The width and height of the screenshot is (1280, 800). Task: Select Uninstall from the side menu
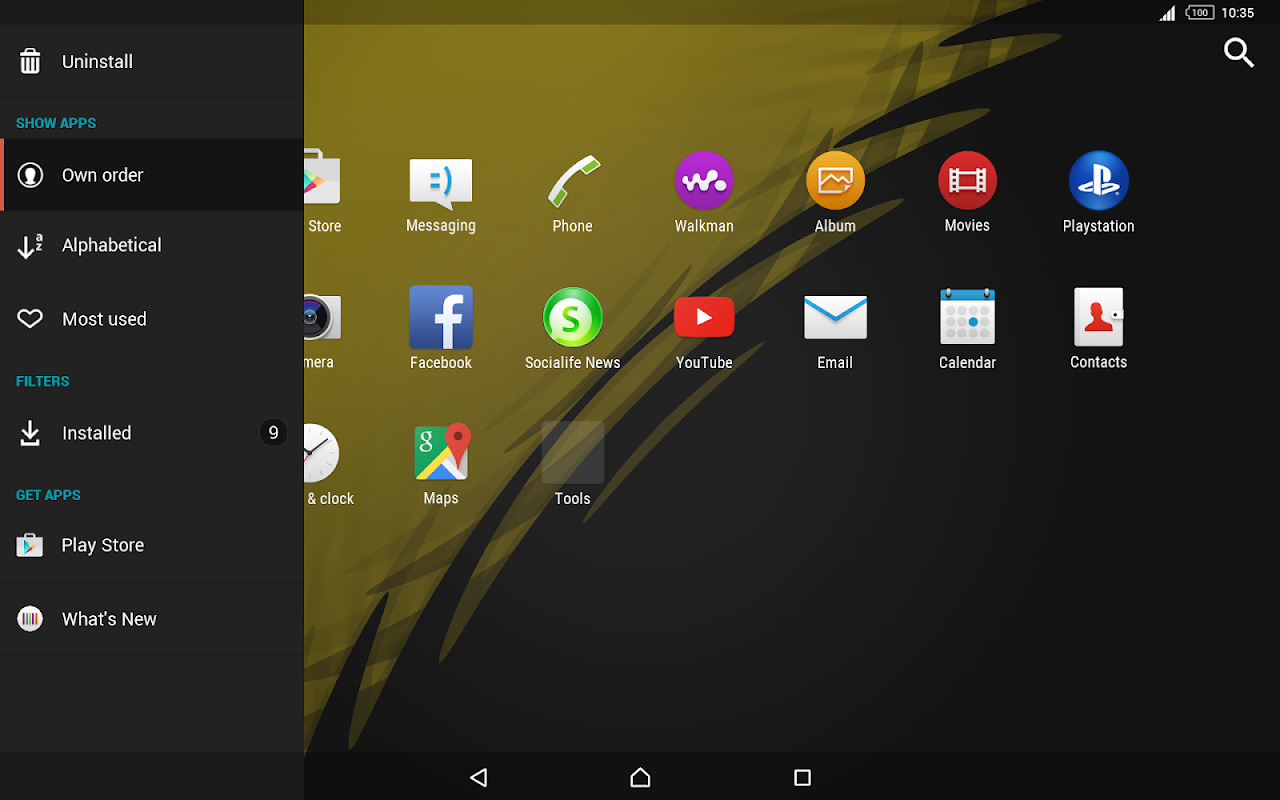click(x=152, y=61)
